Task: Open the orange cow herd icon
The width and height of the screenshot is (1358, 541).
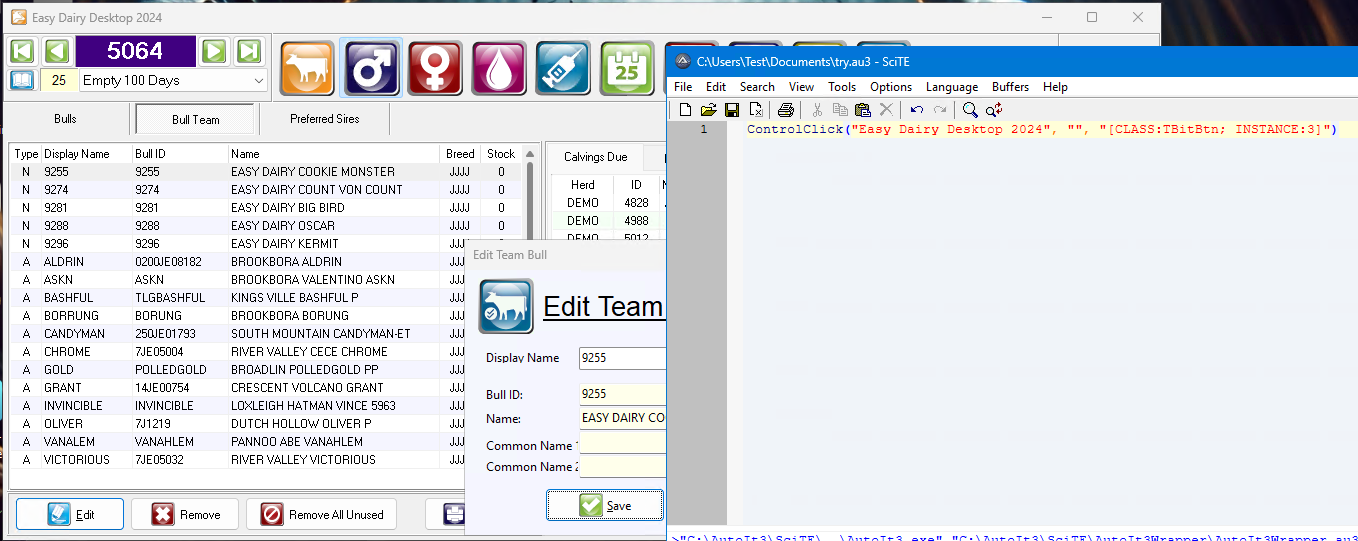Action: click(x=307, y=68)
